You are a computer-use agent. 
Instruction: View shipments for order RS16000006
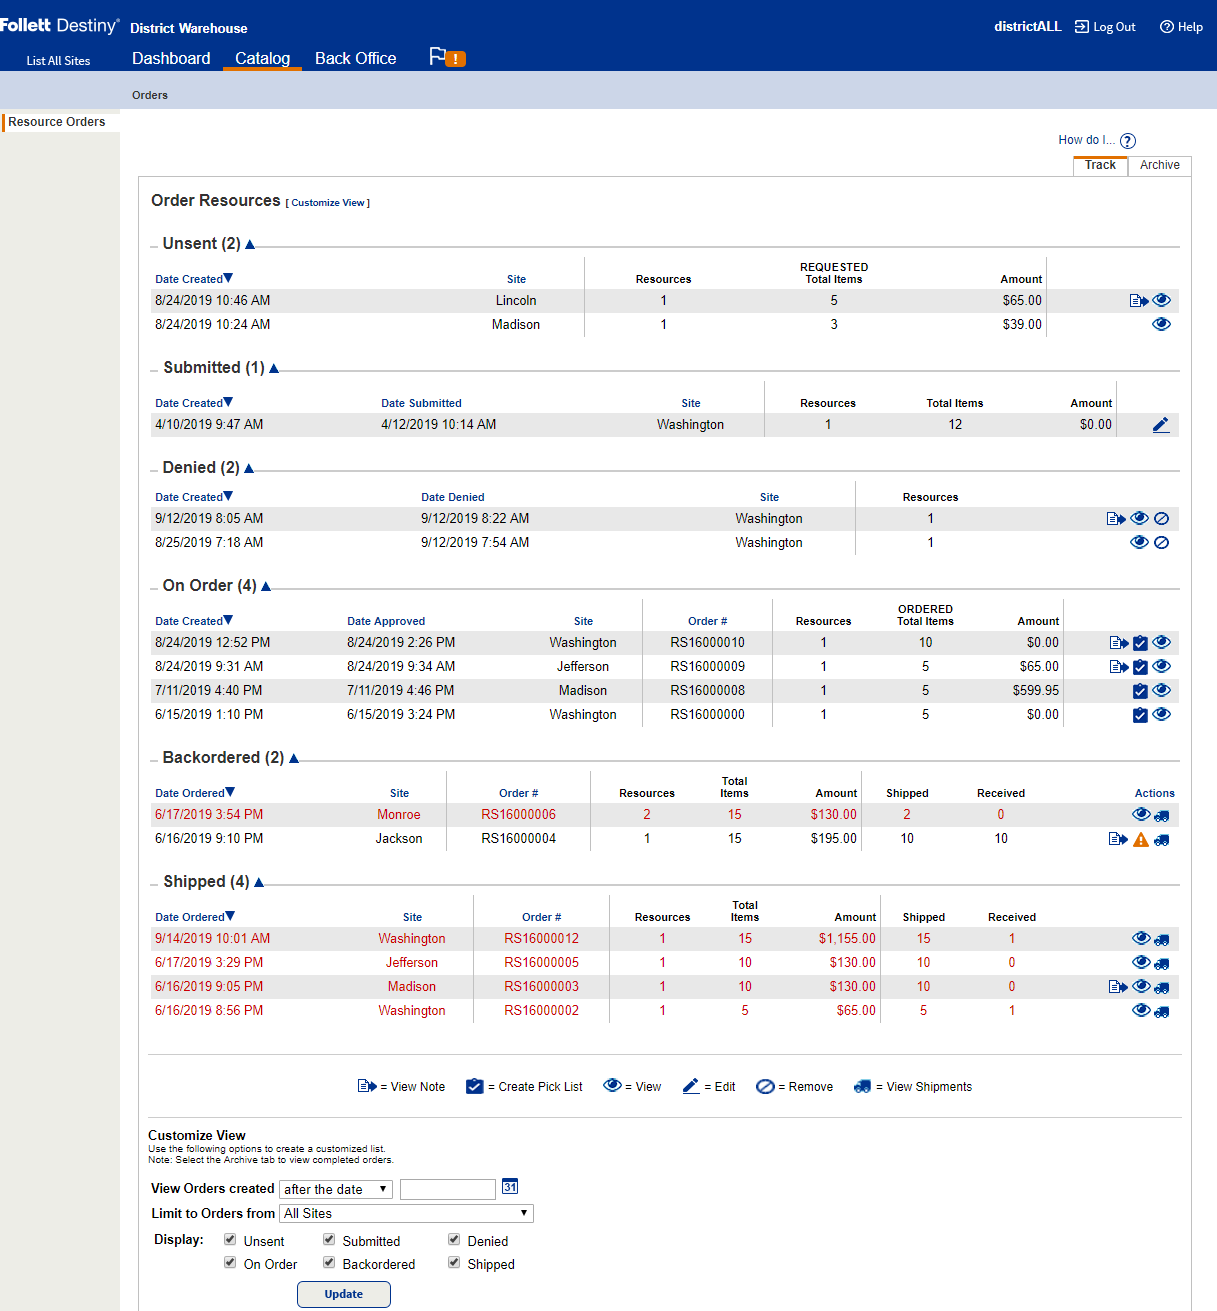coord(1161,816)
